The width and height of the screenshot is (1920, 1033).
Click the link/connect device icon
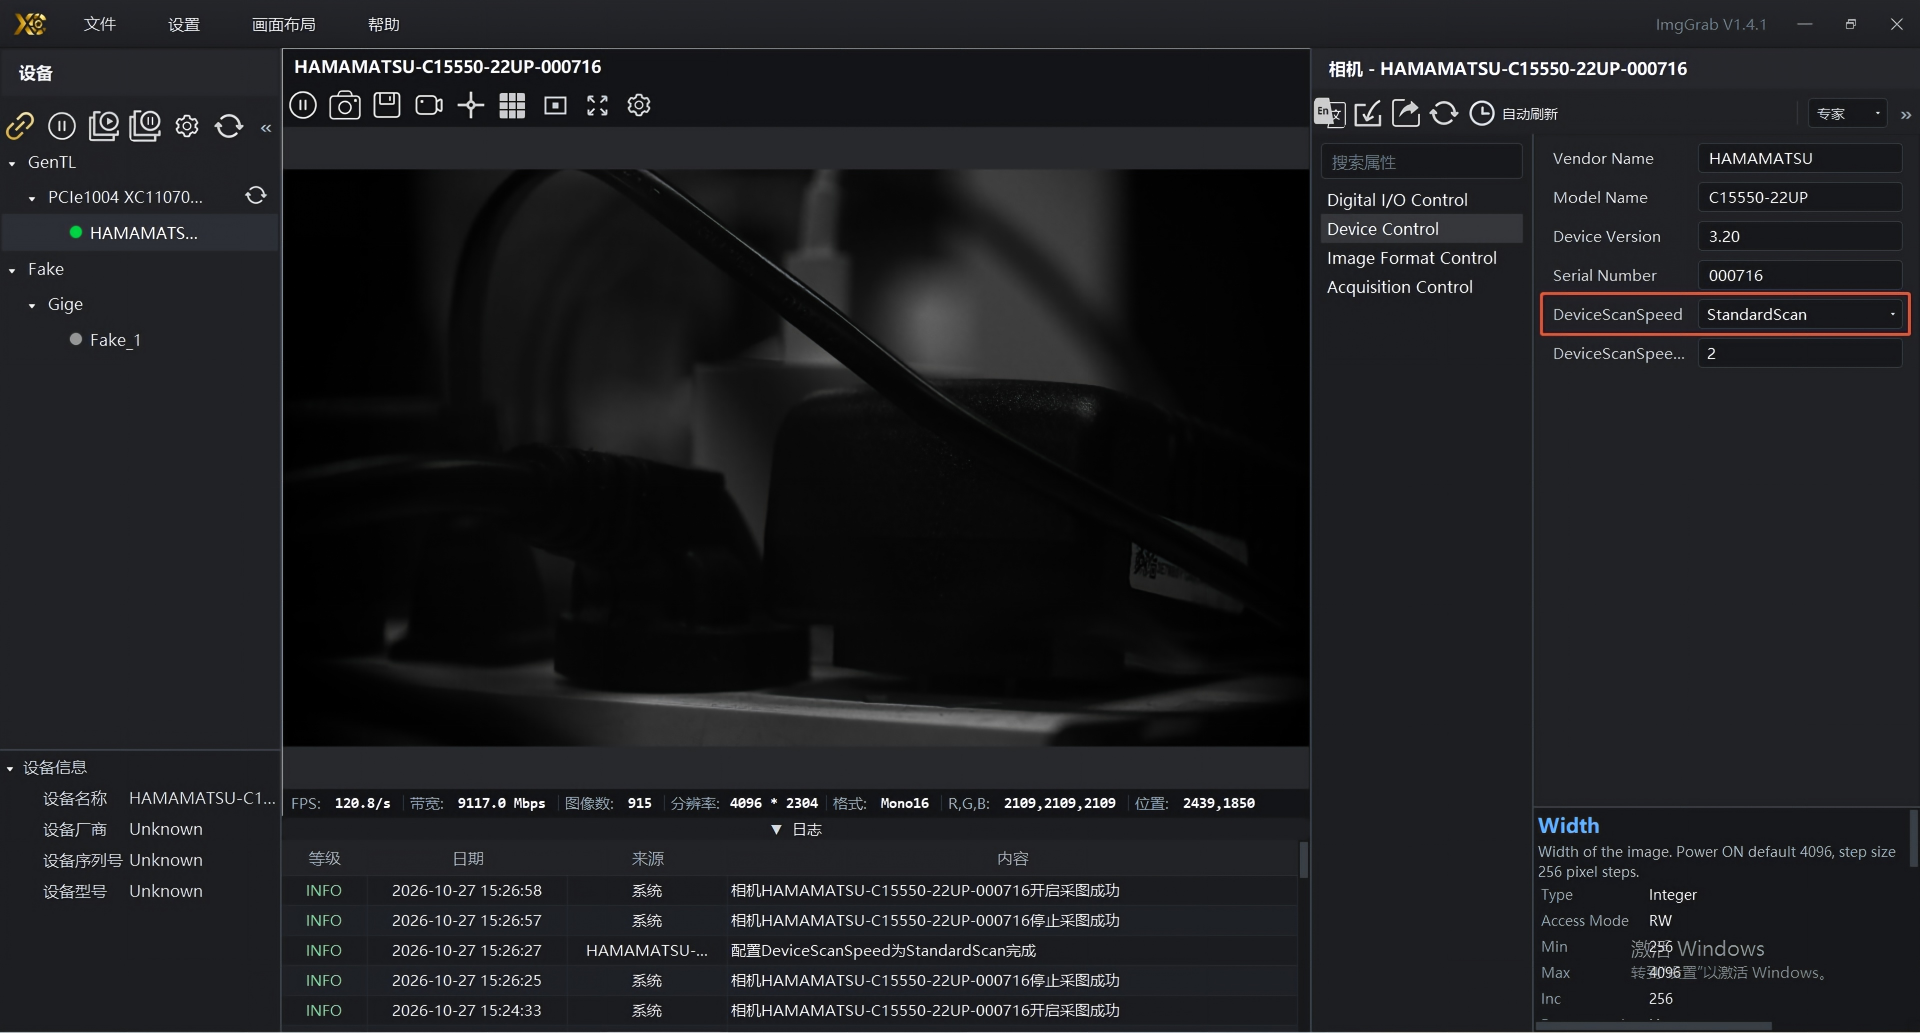tap(20, 126)
